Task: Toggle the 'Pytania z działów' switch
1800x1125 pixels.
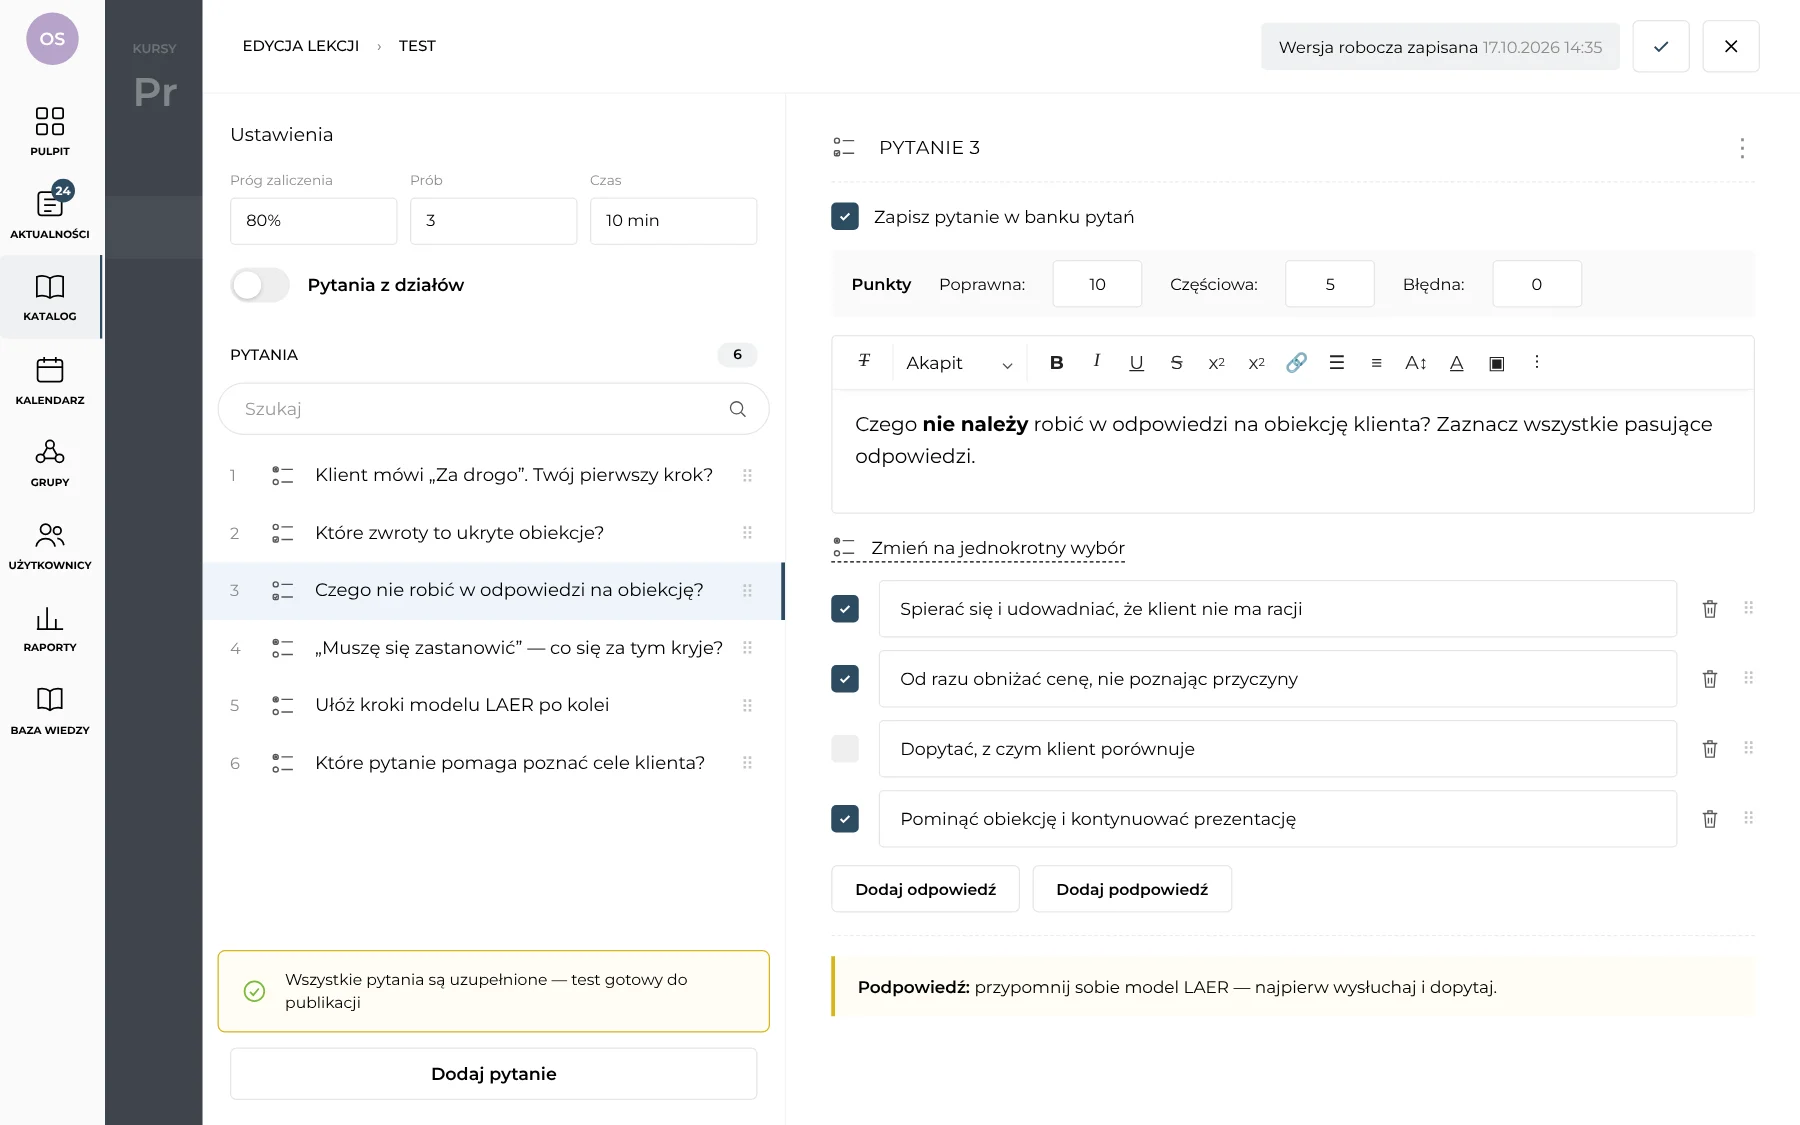Action: pyautogui.click(x=260, y=285)
